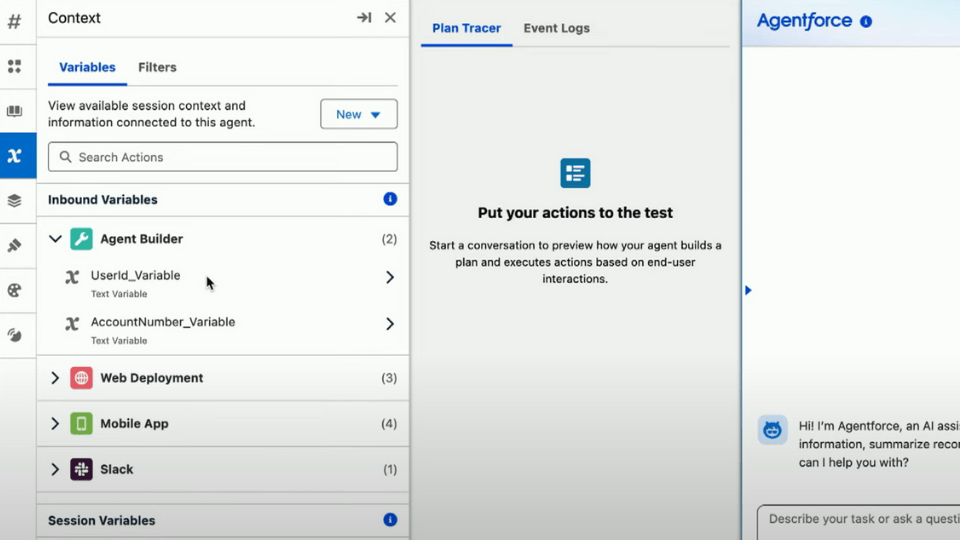960x540 pixels.
Task: Expand the Slack group
Action: pos(55,470)
